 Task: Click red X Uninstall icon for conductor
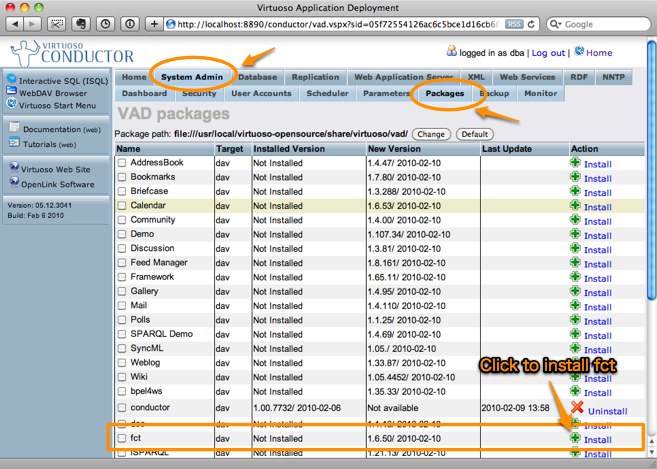[577, 408]
